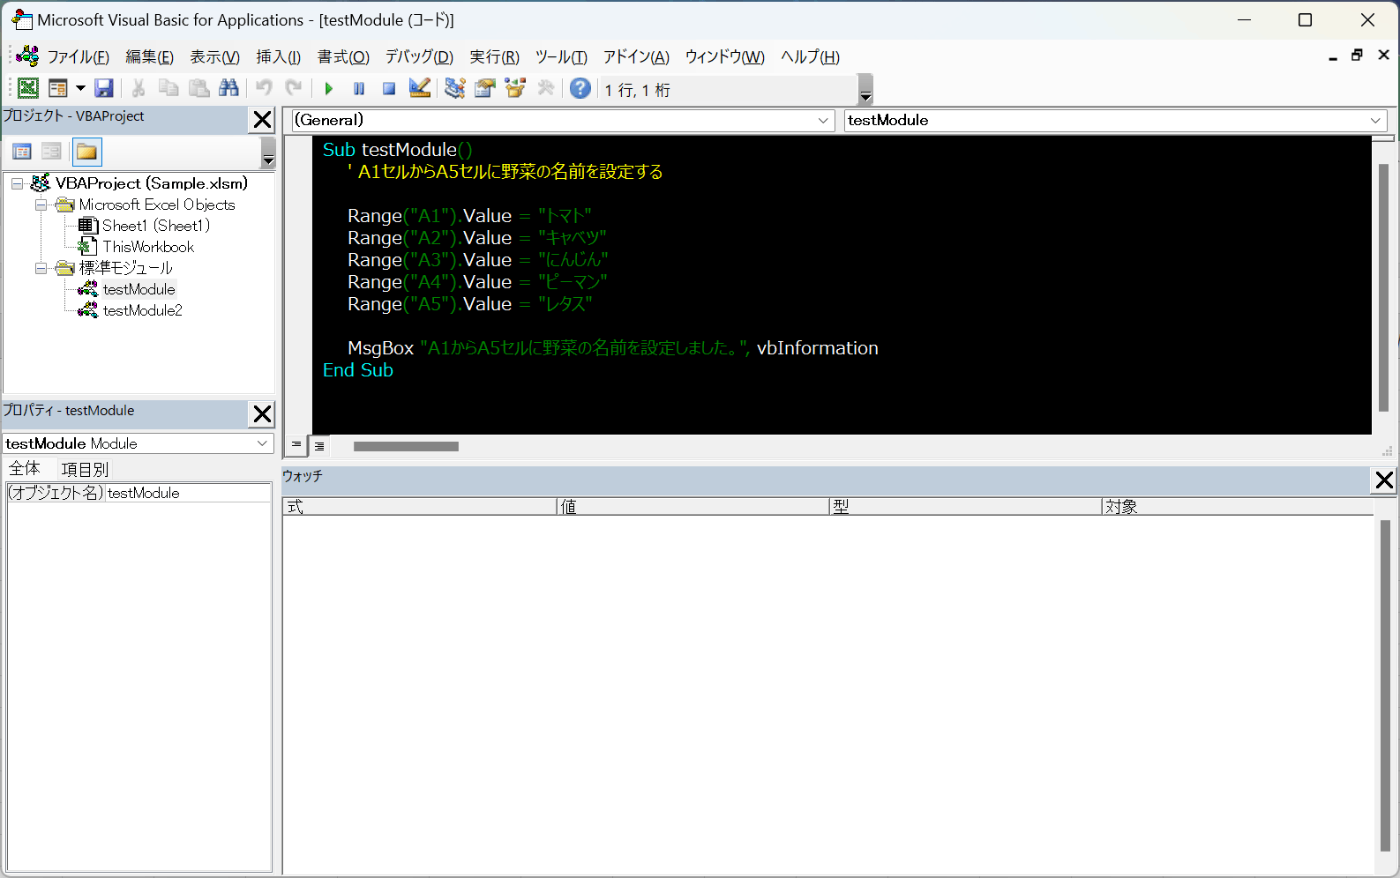Screen dimensions: 1400x878
Task: Click the Undo arrow icon
Action: (264, 89)
